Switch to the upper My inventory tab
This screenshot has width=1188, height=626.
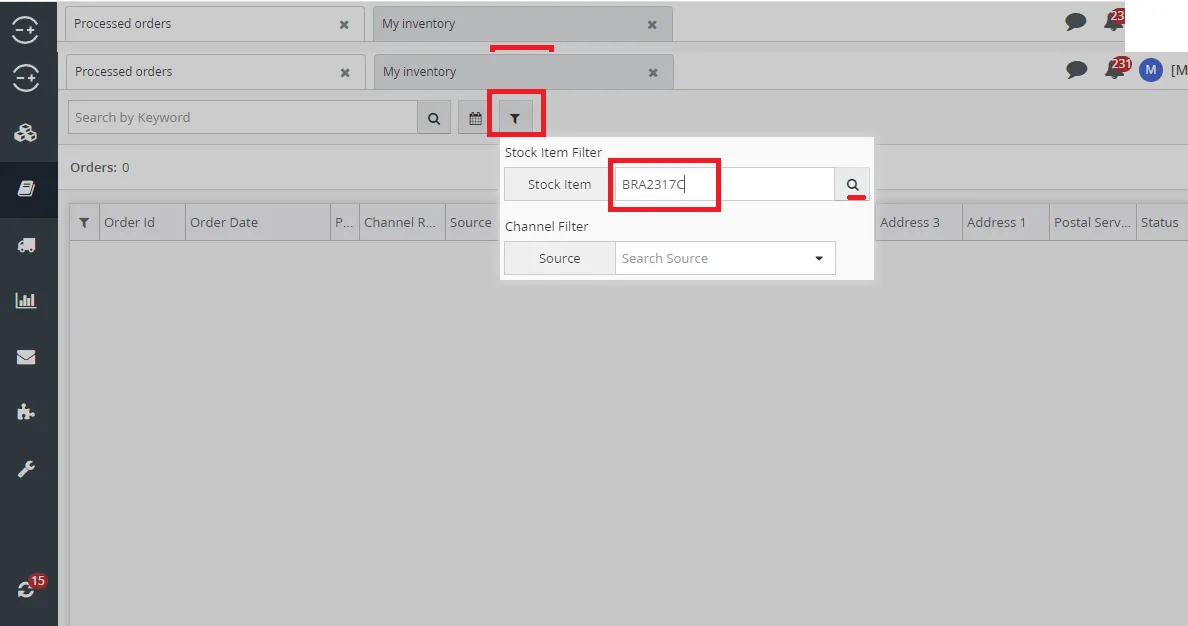pyautogui.click(x=522, y=24)
